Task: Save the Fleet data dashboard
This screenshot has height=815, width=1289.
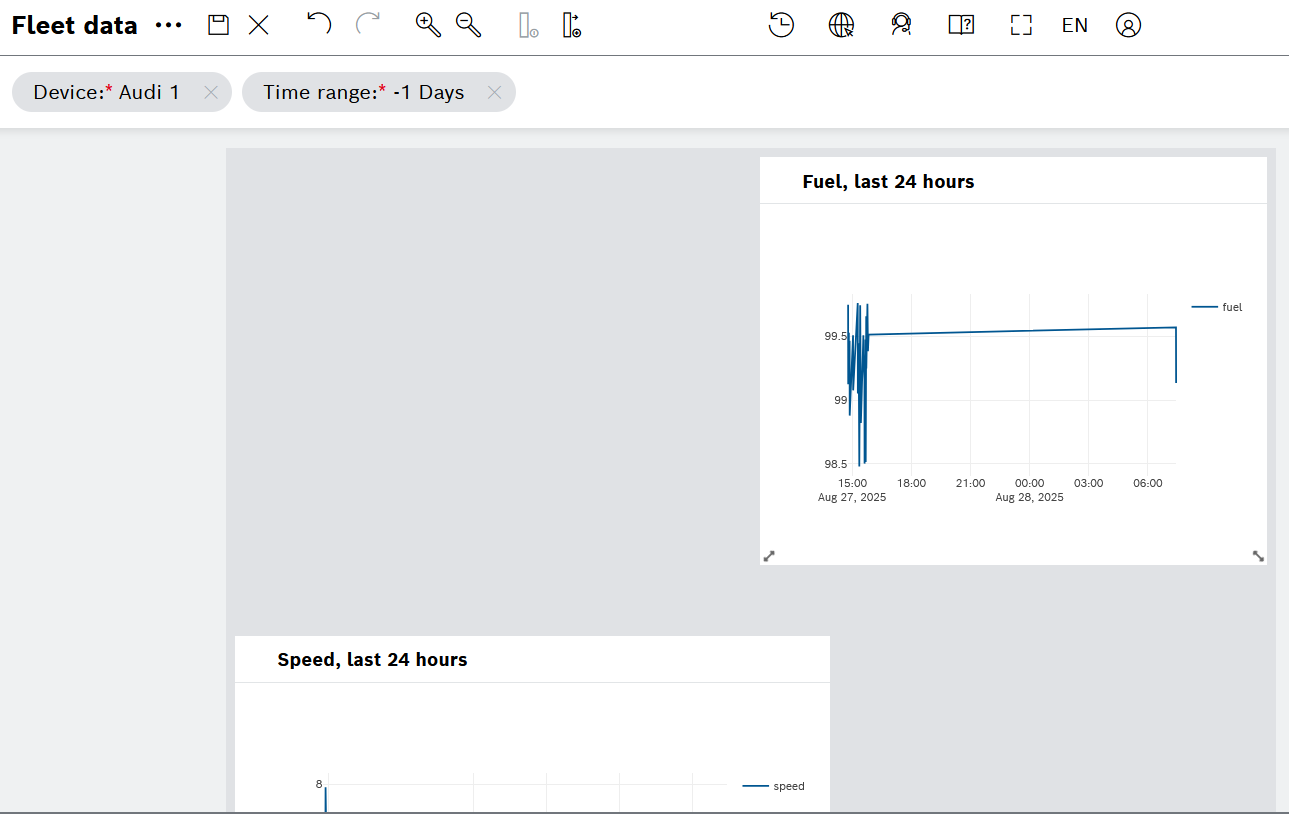Action: tap(218, 26)
